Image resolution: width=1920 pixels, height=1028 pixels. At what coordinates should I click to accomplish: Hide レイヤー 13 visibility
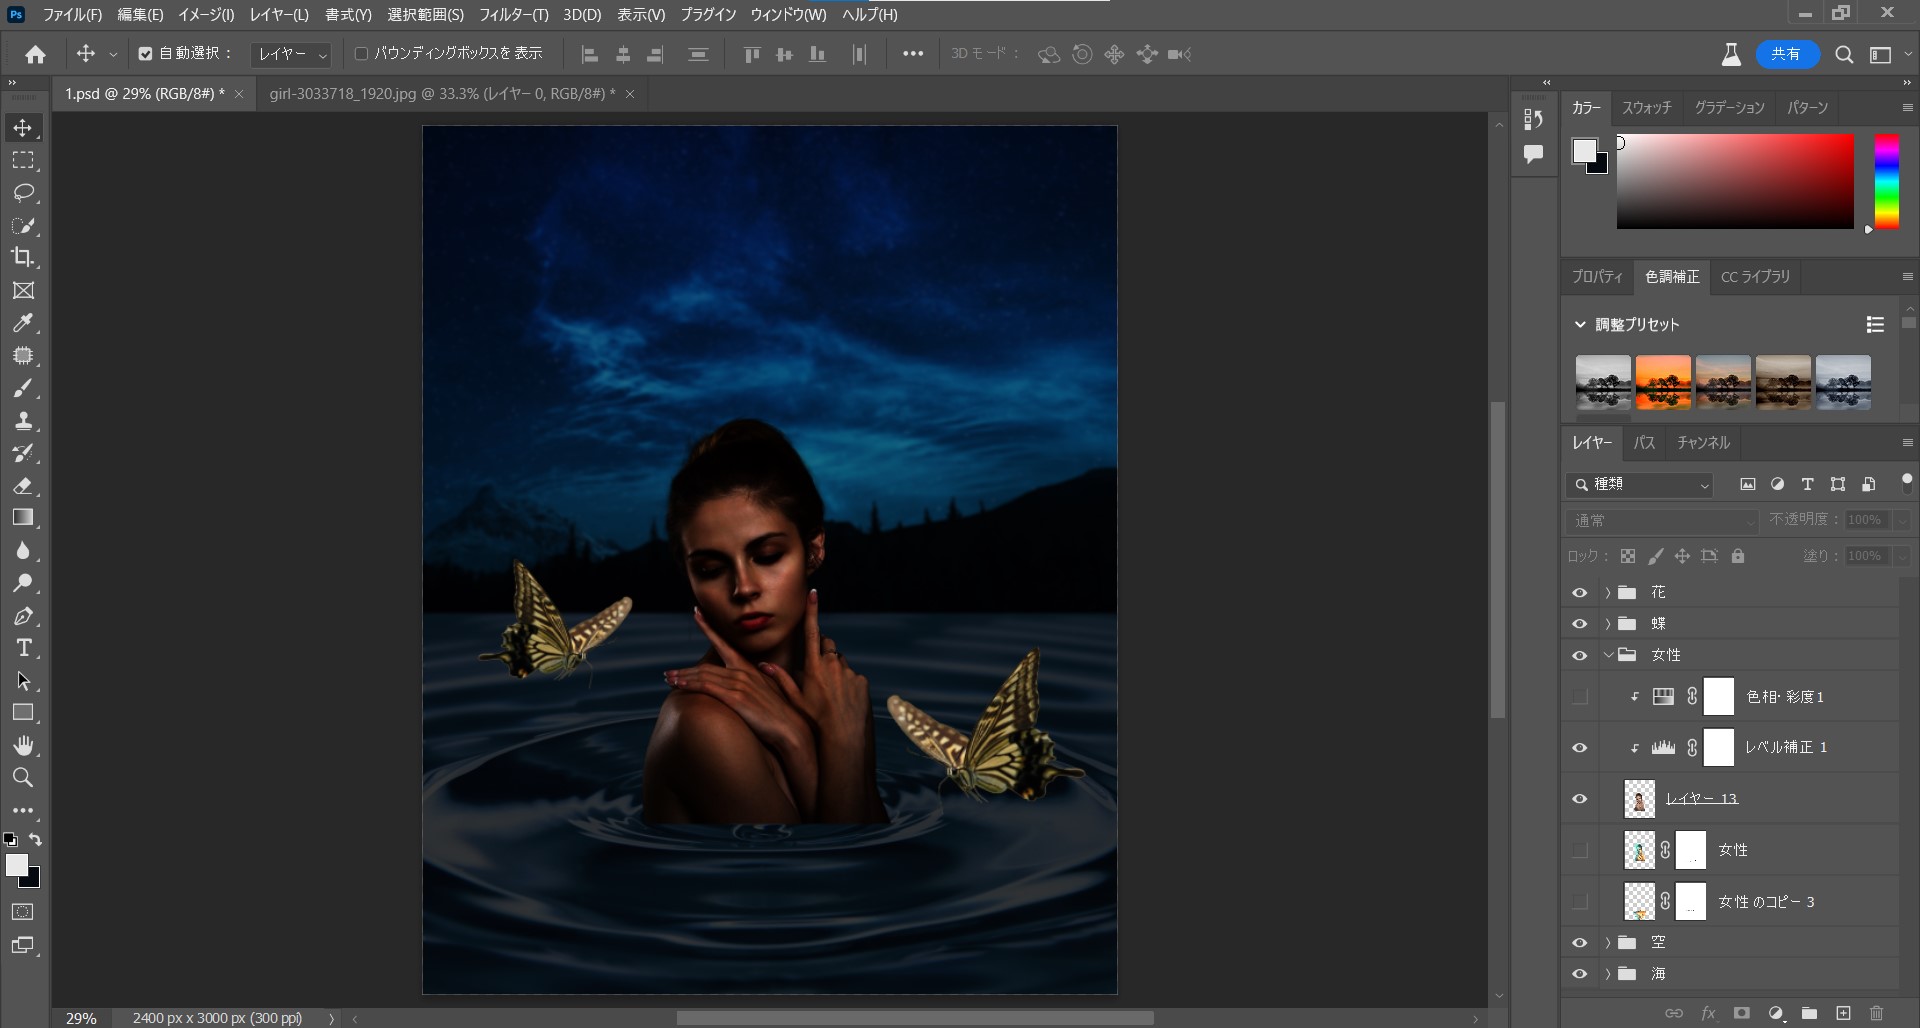coord(1580,799)
